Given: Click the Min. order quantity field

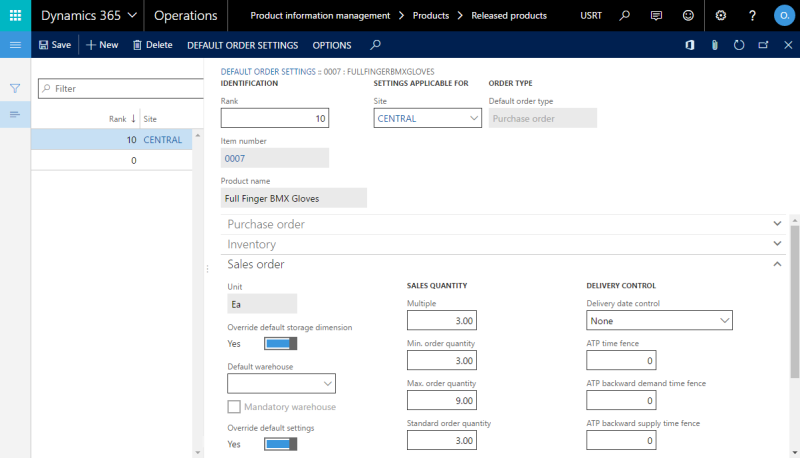Looking at the screenshot, I should 441,360.
